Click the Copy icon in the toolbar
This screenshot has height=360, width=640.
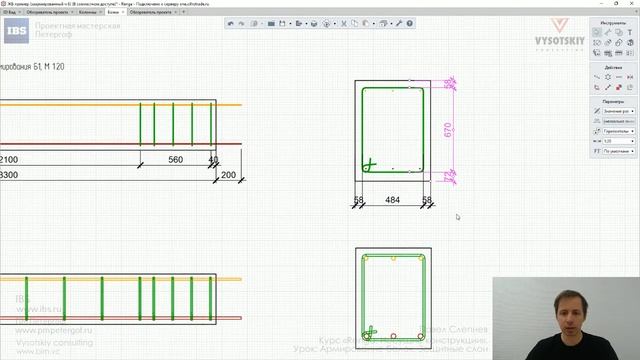click(354, 24)
